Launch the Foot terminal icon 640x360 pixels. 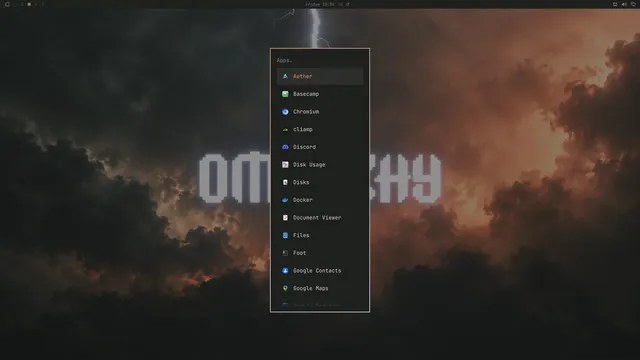285,253
